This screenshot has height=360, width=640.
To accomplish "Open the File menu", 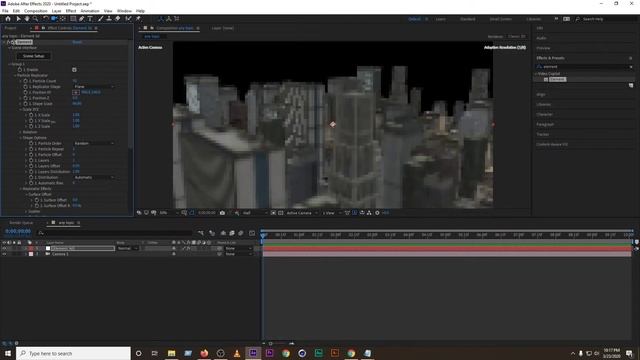I will coord(5,11).
